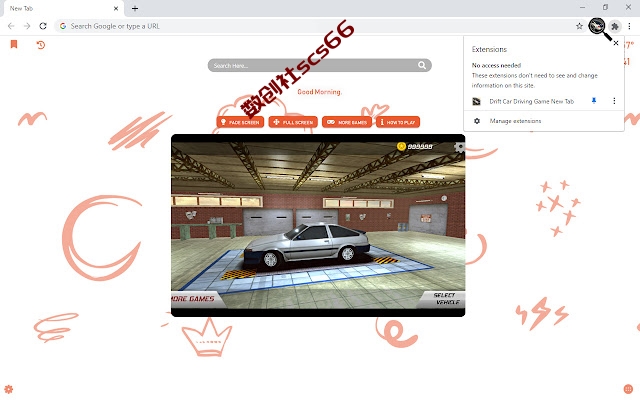Viewport: 640px width, 400px height.
Task: Open the bookmarks icon on new tab page
Action: pyautogui.click(x=14, y=44)
